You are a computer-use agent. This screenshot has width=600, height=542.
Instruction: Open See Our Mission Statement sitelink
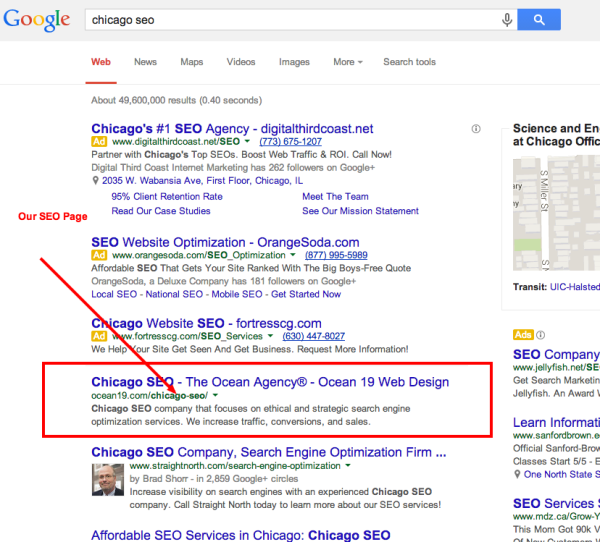point(360,211)
